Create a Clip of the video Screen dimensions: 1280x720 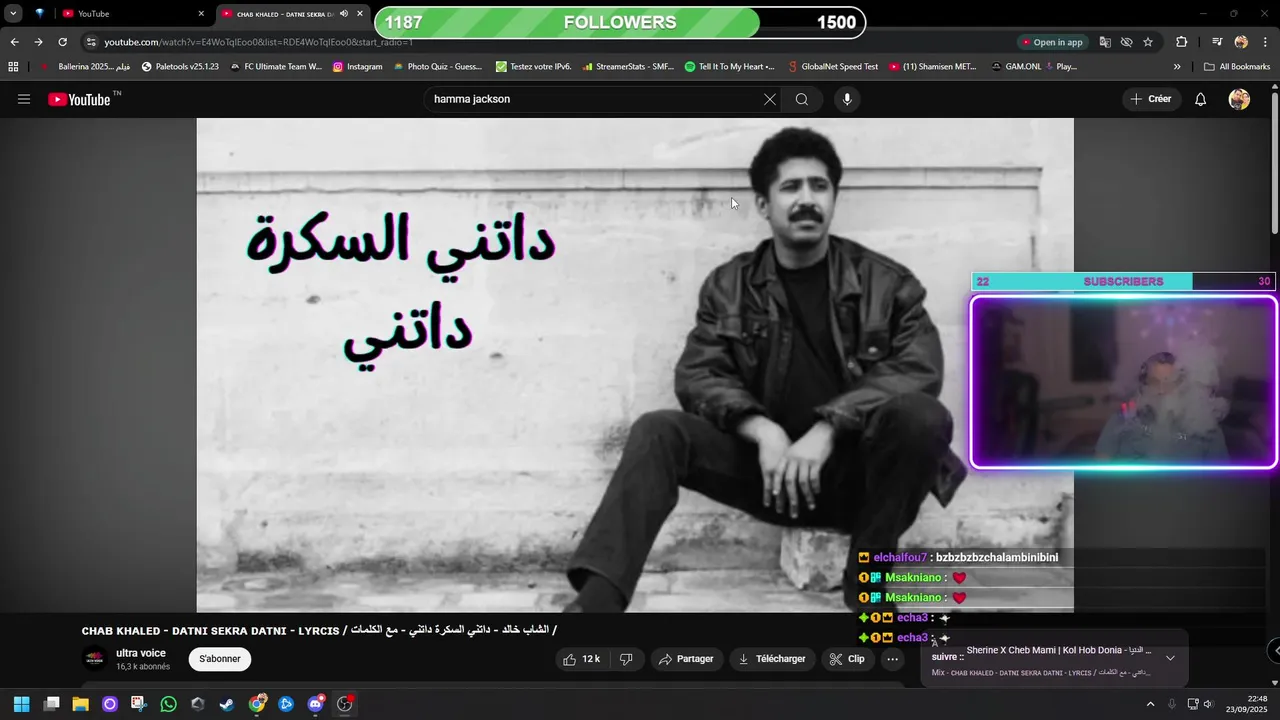[x=847, y=659]
